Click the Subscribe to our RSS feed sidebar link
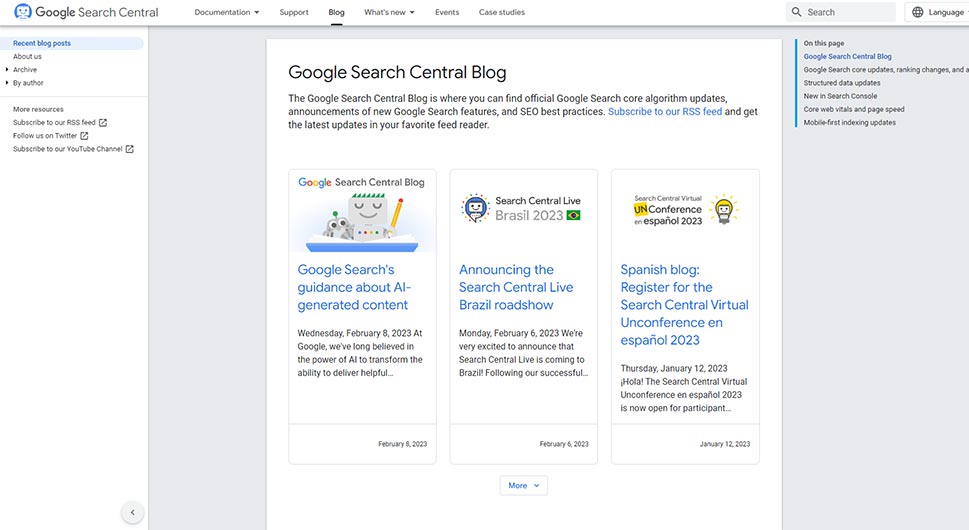Screen dimensions: 969x530 pyautogui.click(x=54, y=122)
